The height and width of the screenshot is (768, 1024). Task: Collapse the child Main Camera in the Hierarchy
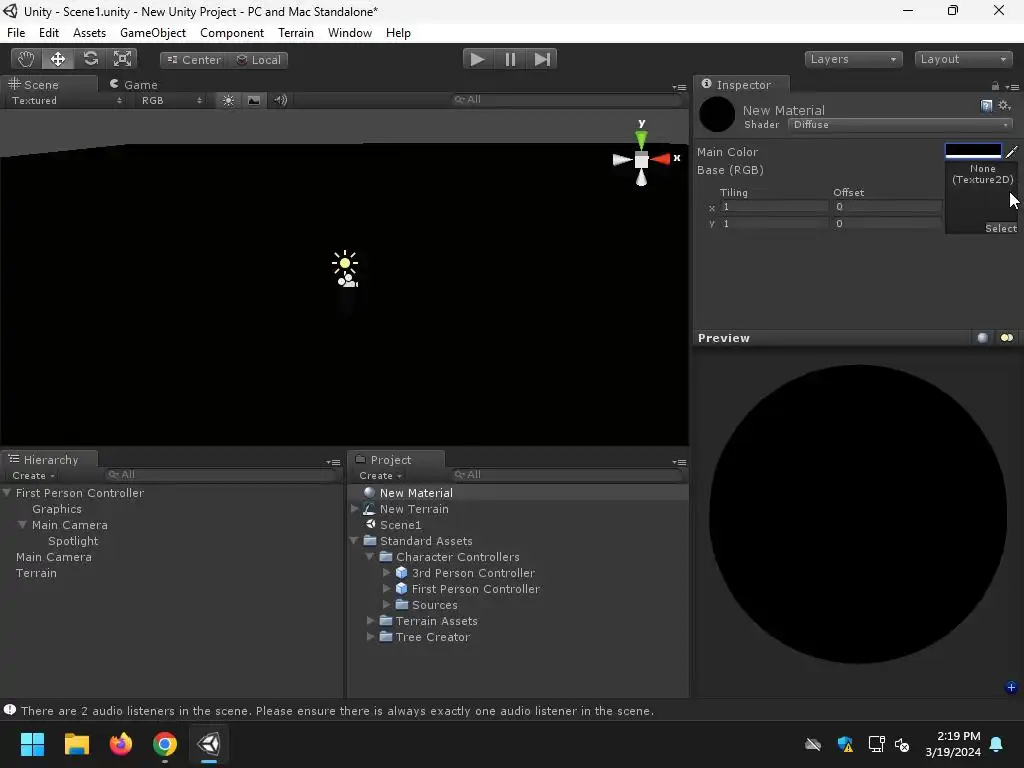(22, 524)
